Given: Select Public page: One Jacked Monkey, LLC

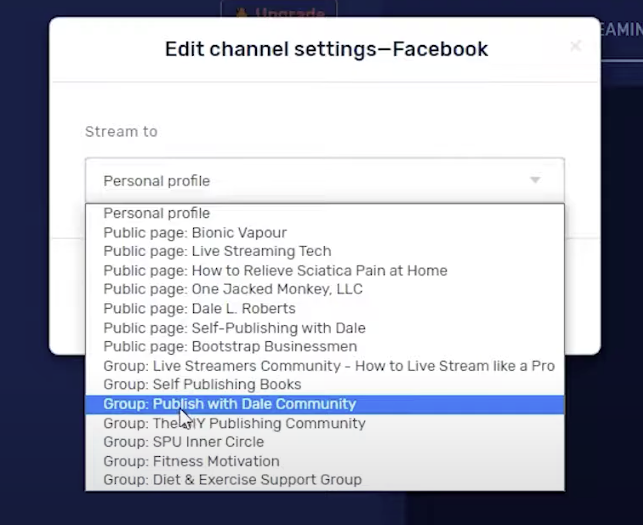Looking at the screenshot, I should (325, 289).
